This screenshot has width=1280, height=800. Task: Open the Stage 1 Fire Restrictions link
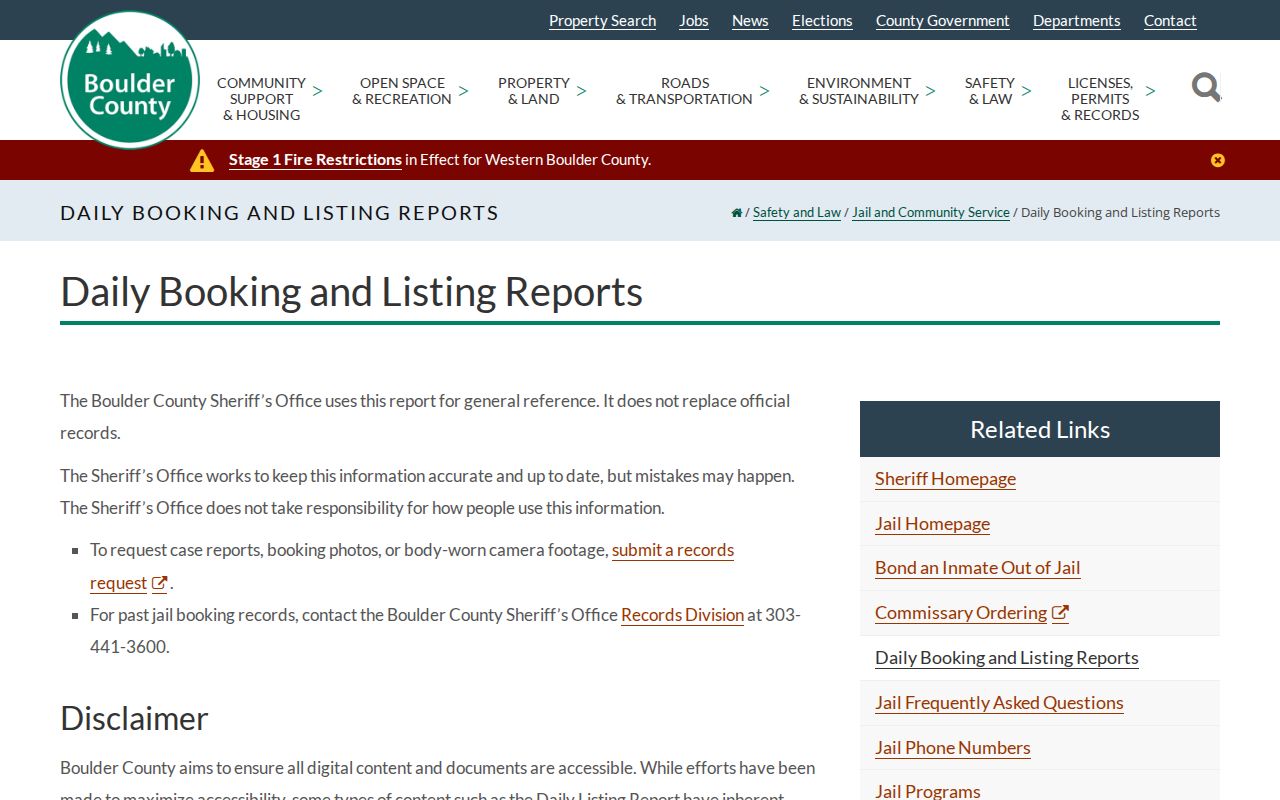click(315, 160)
